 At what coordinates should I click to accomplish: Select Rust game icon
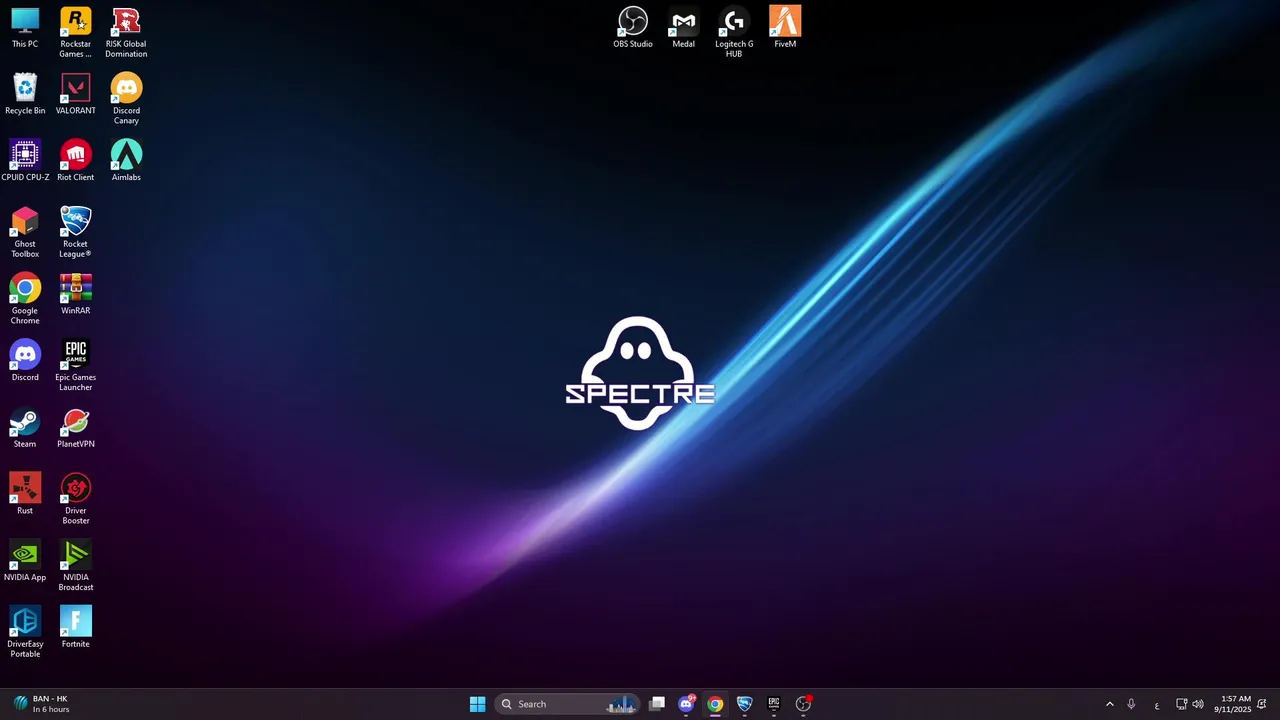click(25, 494)
